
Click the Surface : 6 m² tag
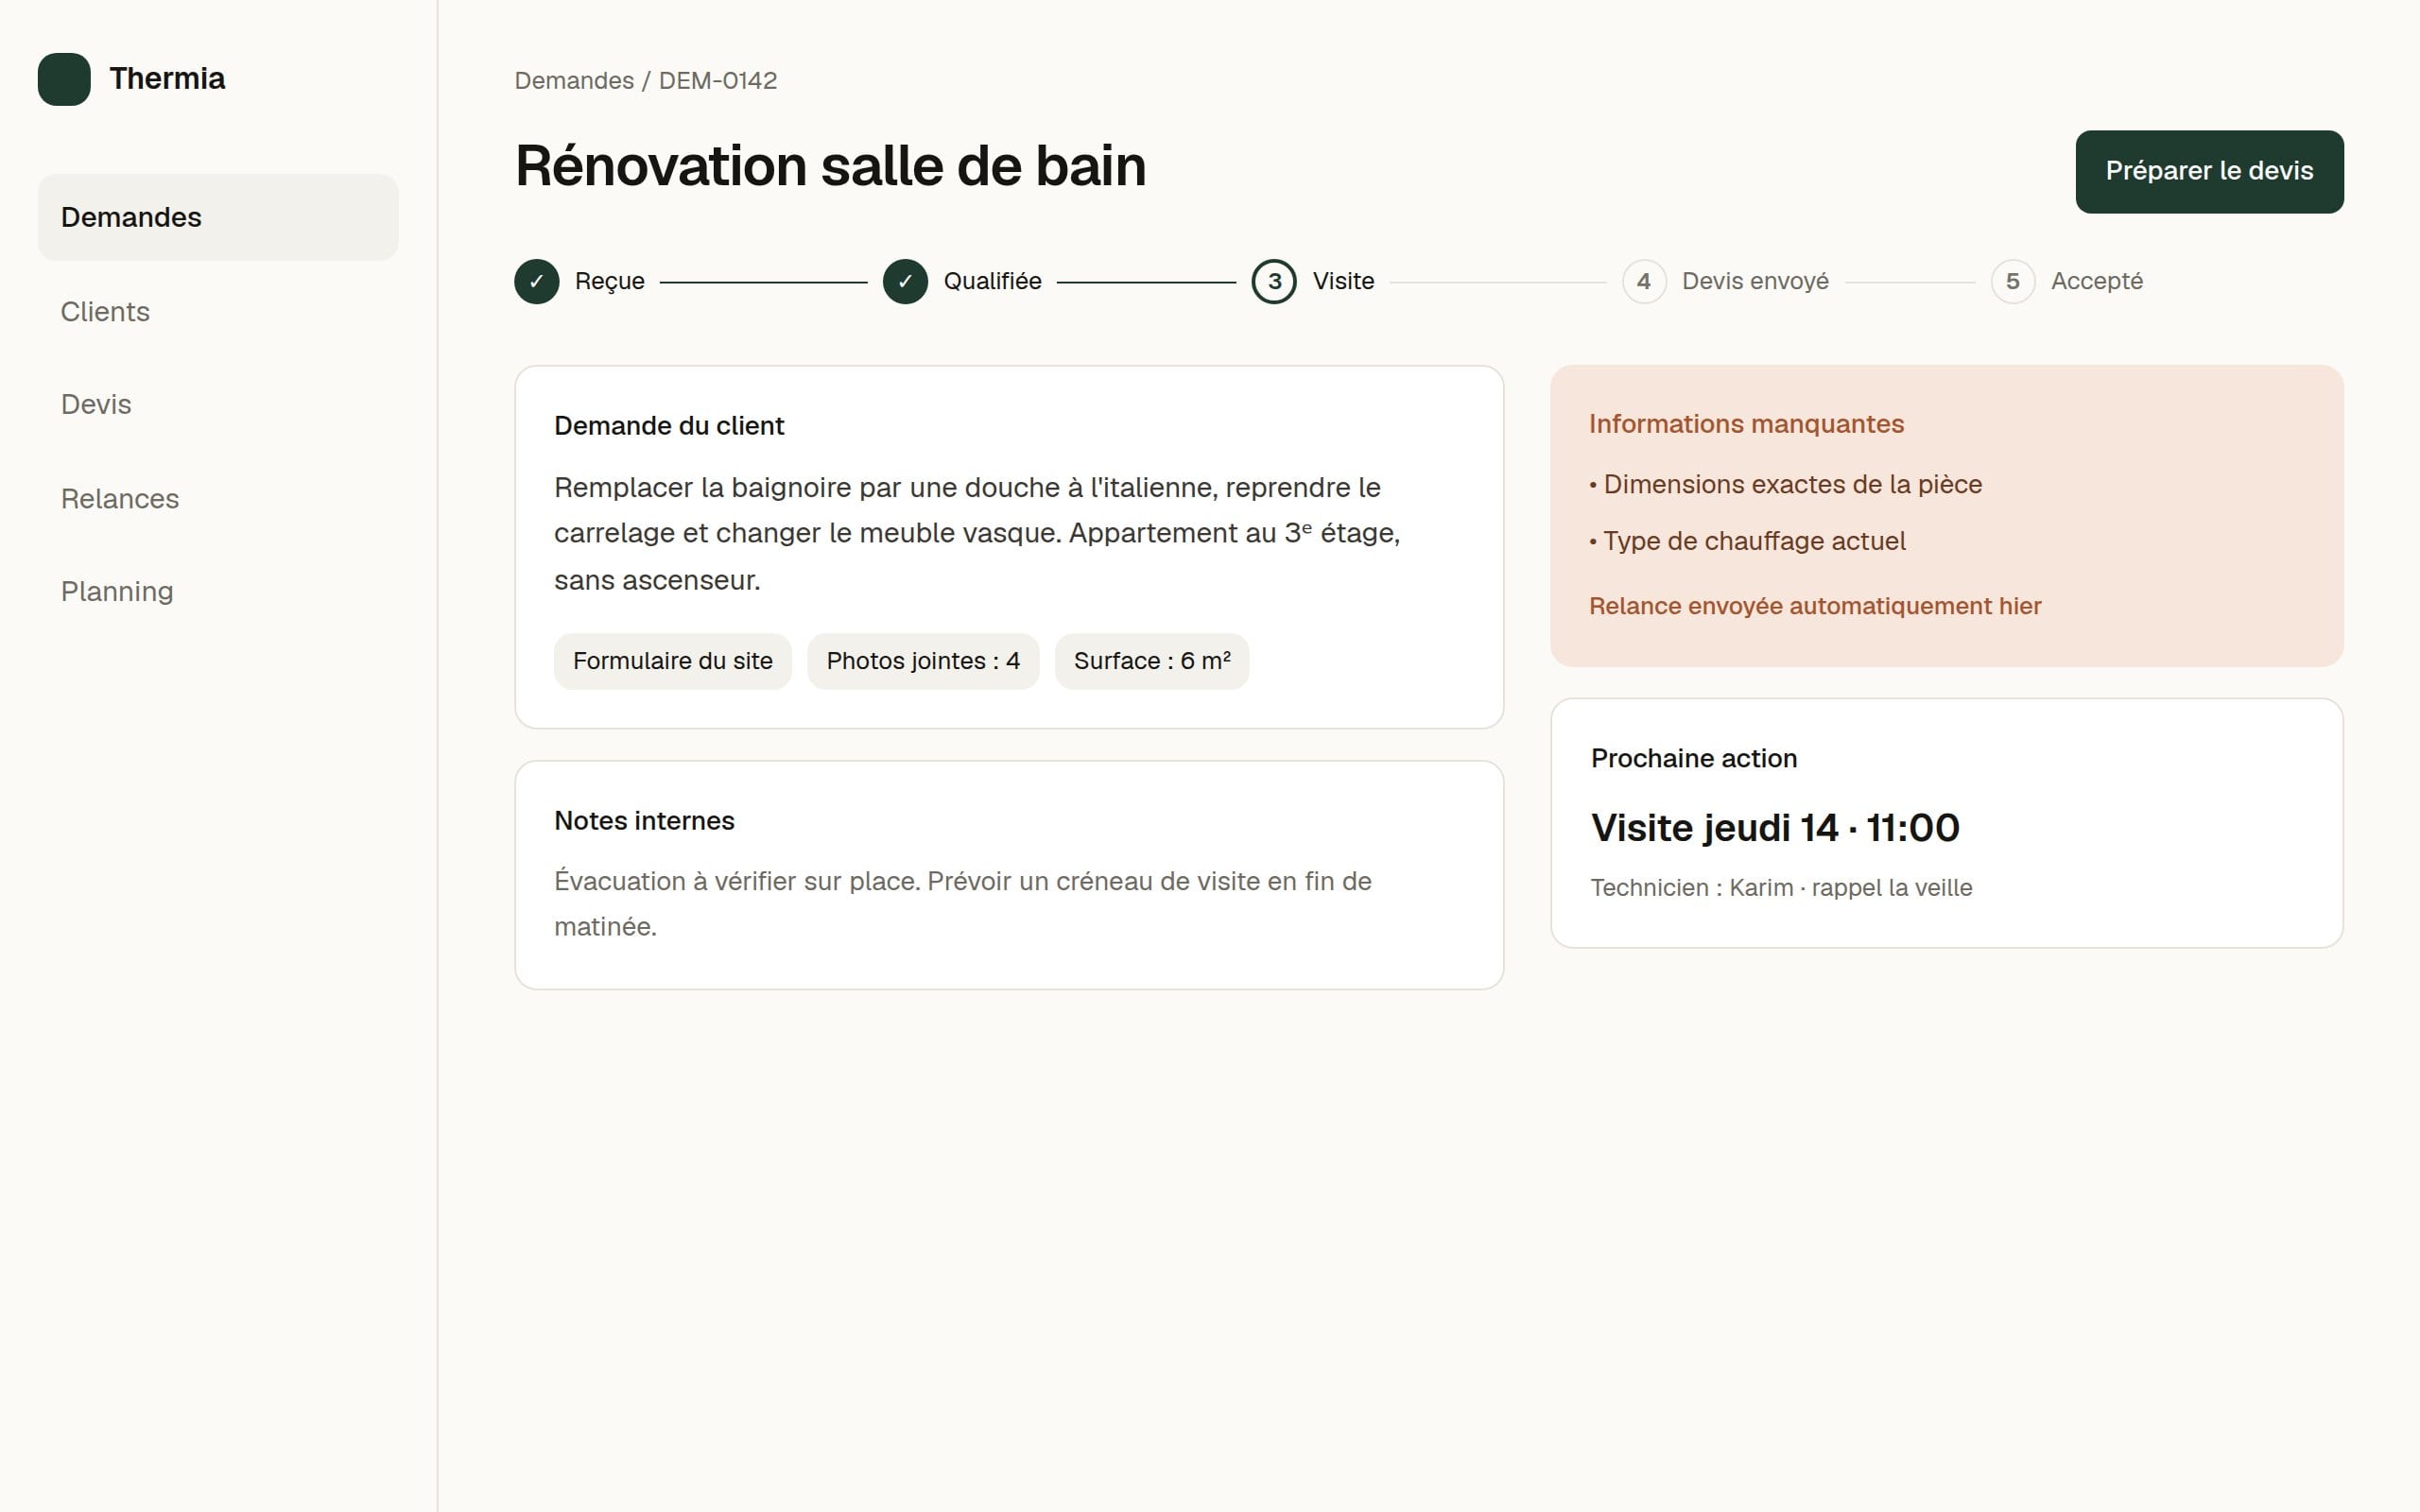pyautogui.click(x=1152, y=661)
